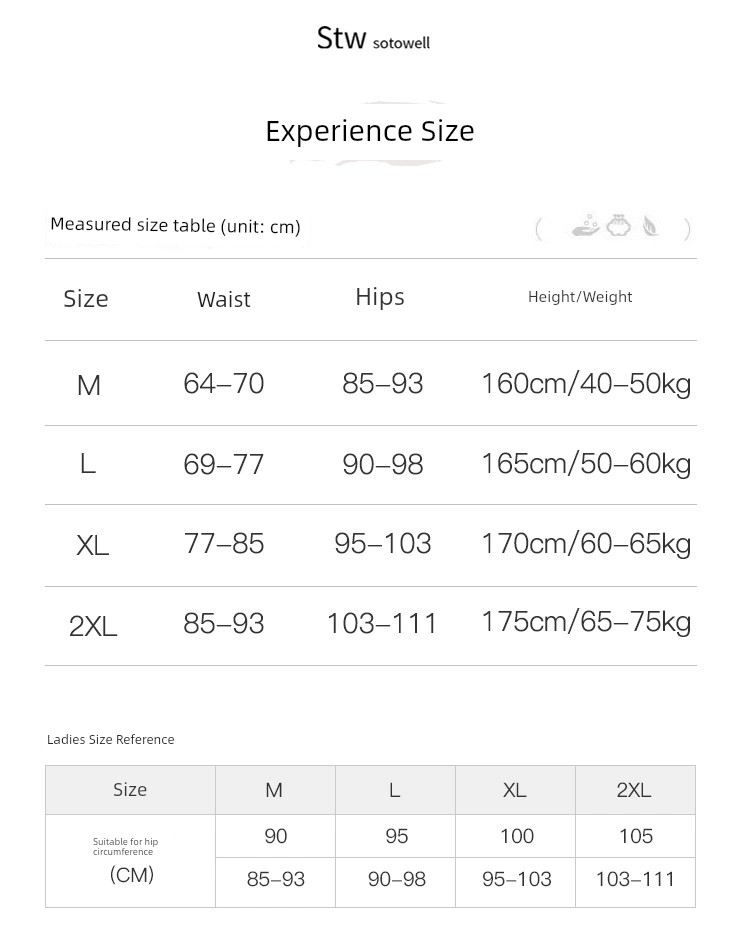Click the L size waist value 69–77

coord(224,465)
